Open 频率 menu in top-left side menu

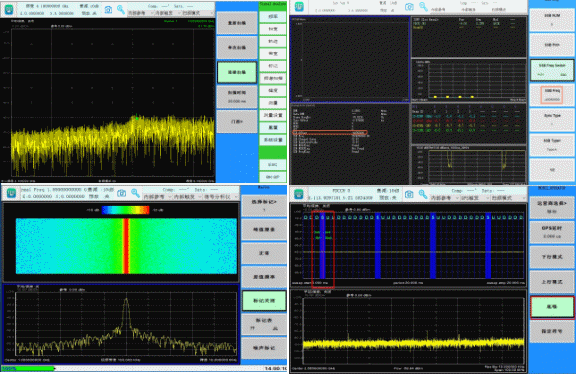click(273, 17)
